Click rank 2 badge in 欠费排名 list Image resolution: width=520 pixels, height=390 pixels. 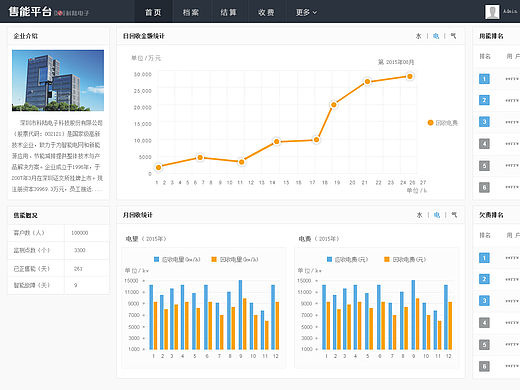[484, 279]
